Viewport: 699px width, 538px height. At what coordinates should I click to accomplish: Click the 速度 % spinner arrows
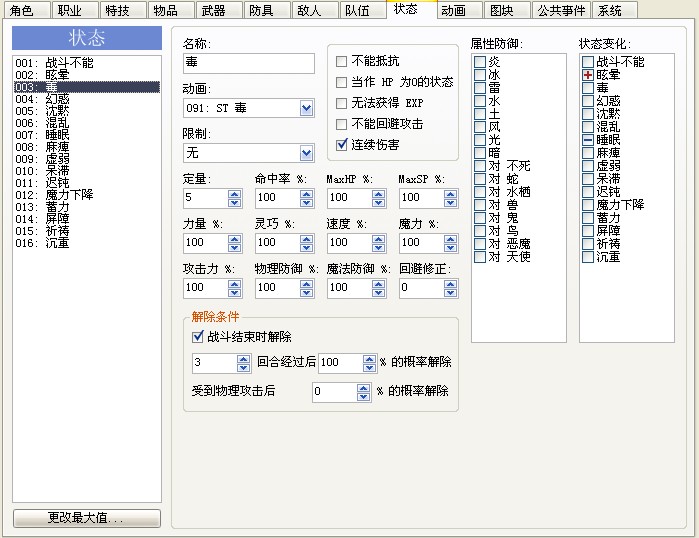(x=378, y=243)
